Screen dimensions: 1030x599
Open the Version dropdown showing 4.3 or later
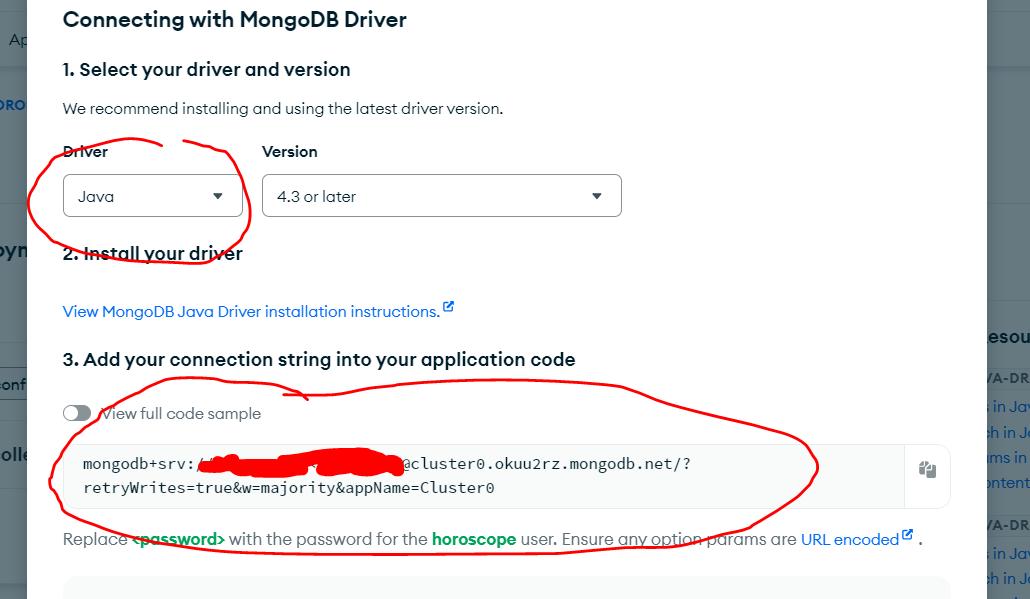[441, 196]
